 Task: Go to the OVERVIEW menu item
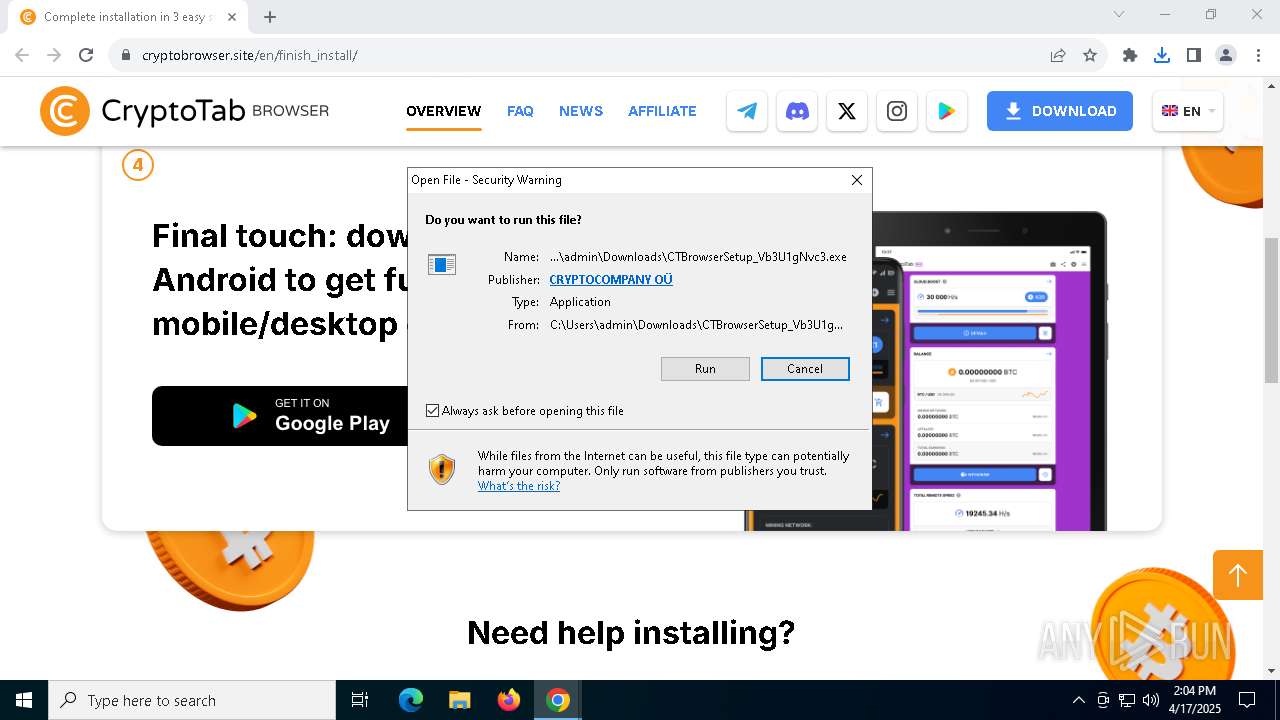(443, 111)
